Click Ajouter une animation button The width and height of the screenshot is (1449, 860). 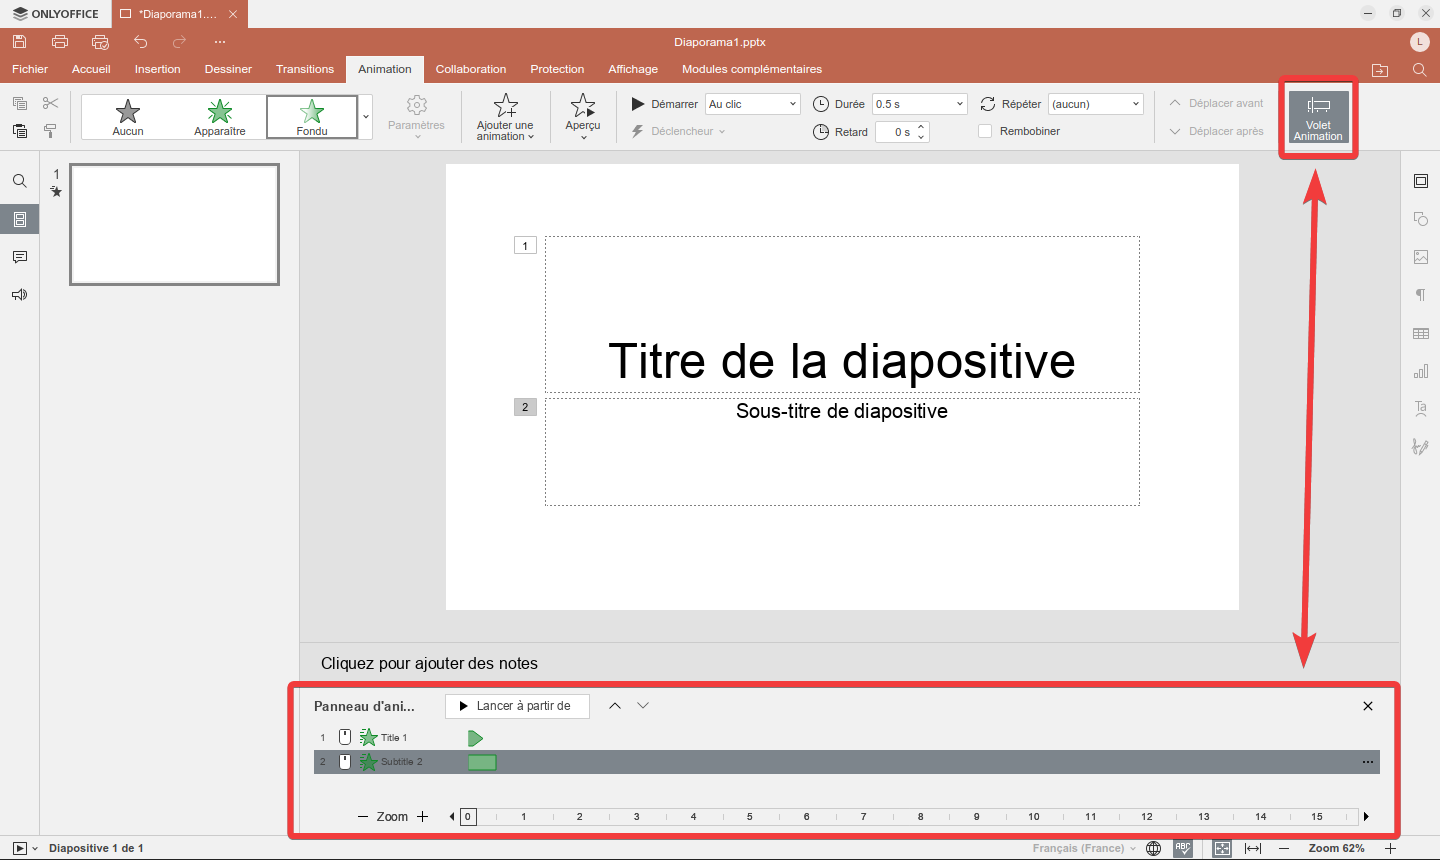point(505,117)
